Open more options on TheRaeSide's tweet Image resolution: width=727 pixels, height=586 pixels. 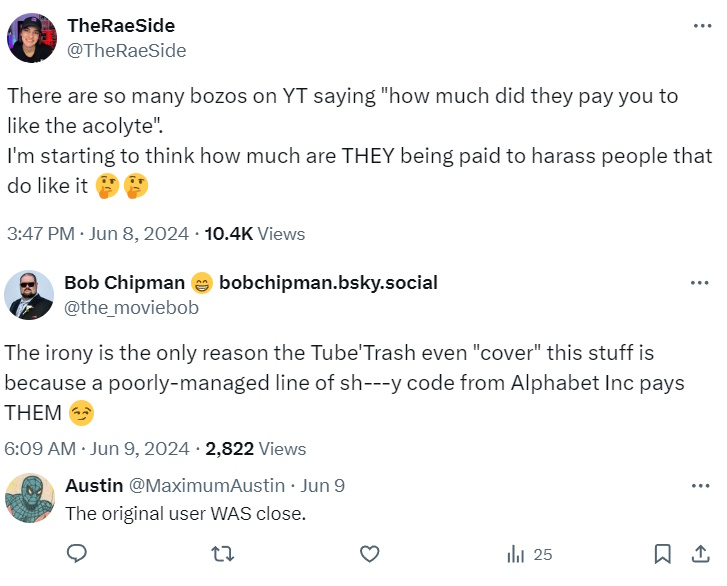[701, 26]
